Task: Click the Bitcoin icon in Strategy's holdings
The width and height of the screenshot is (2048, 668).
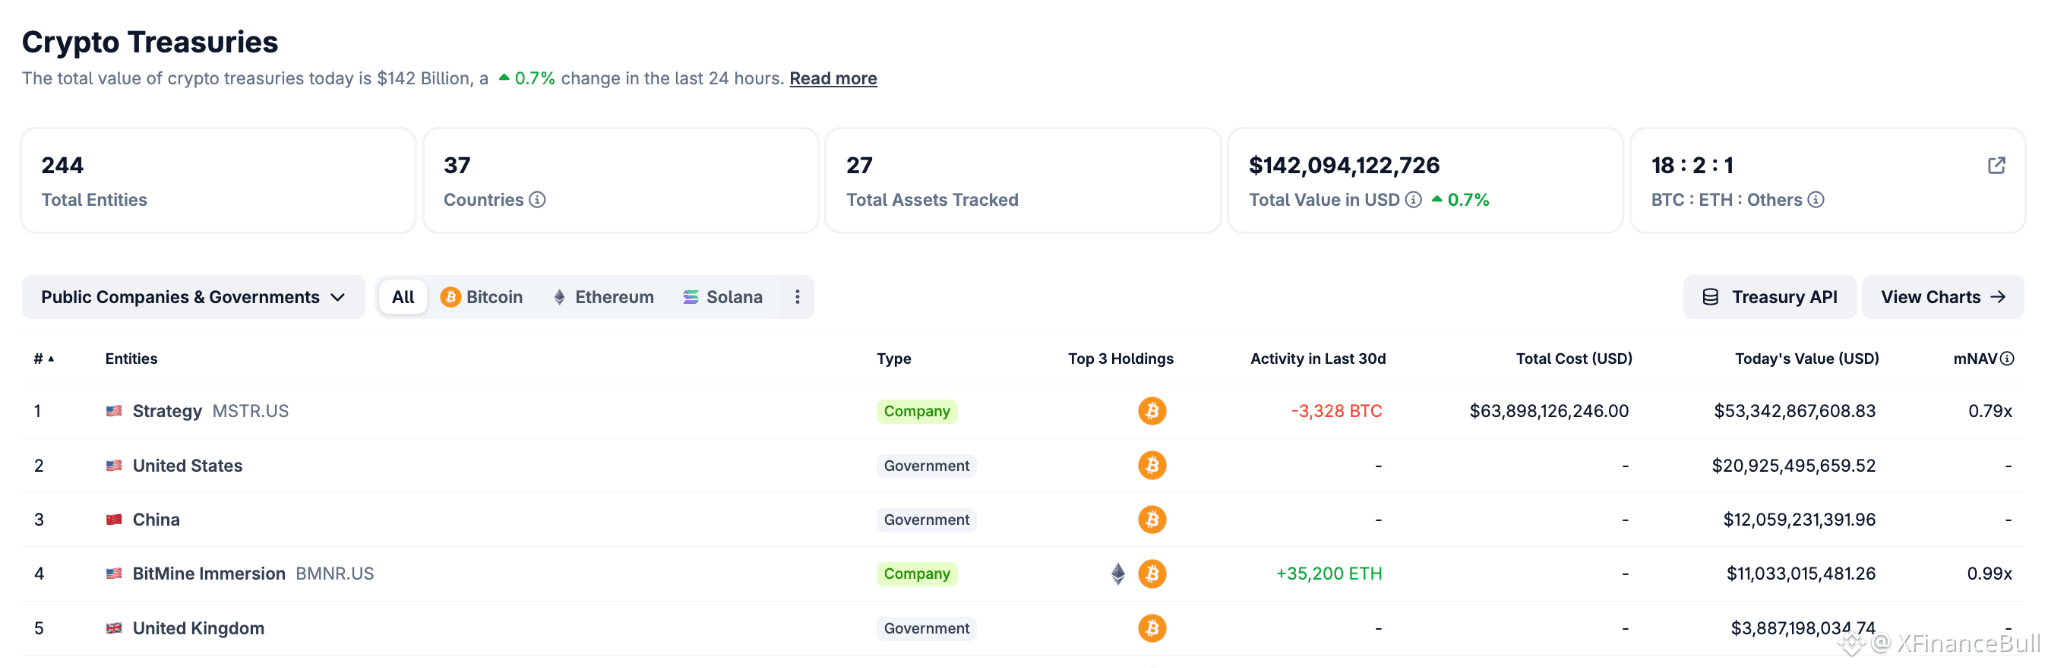Action: coord(1152,411)
